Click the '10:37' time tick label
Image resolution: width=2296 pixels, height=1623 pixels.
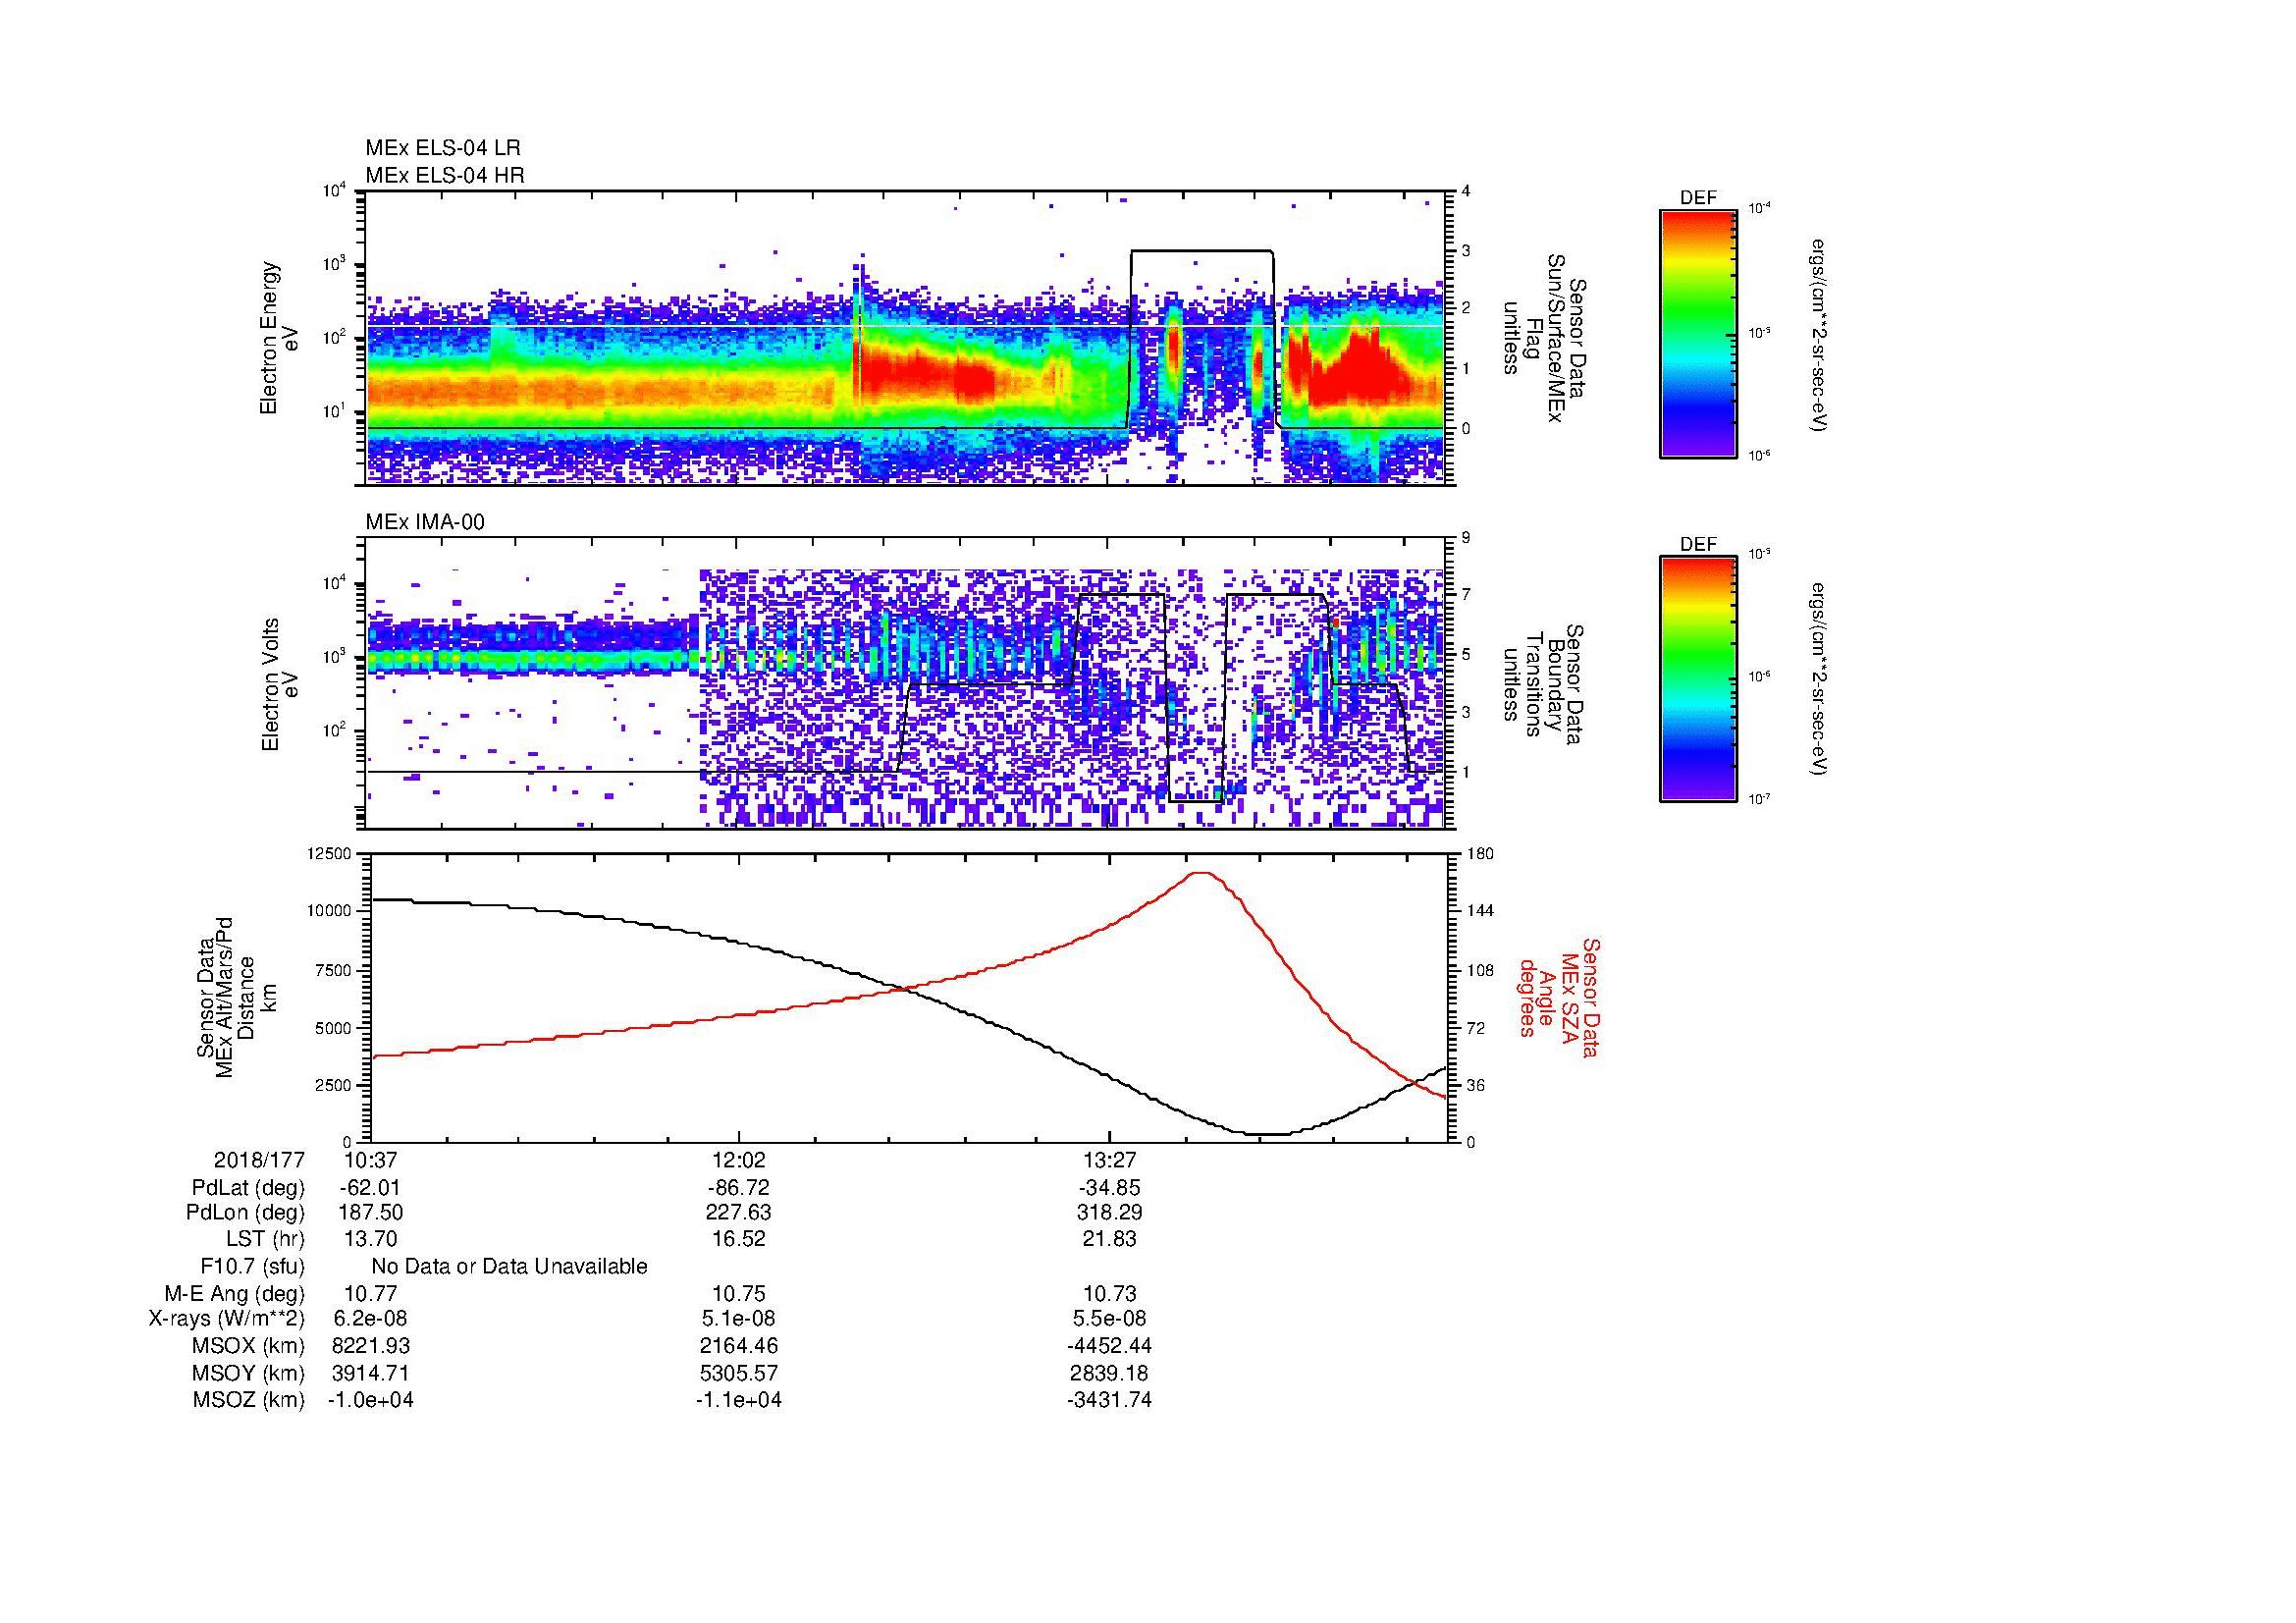click(370, 1160)
